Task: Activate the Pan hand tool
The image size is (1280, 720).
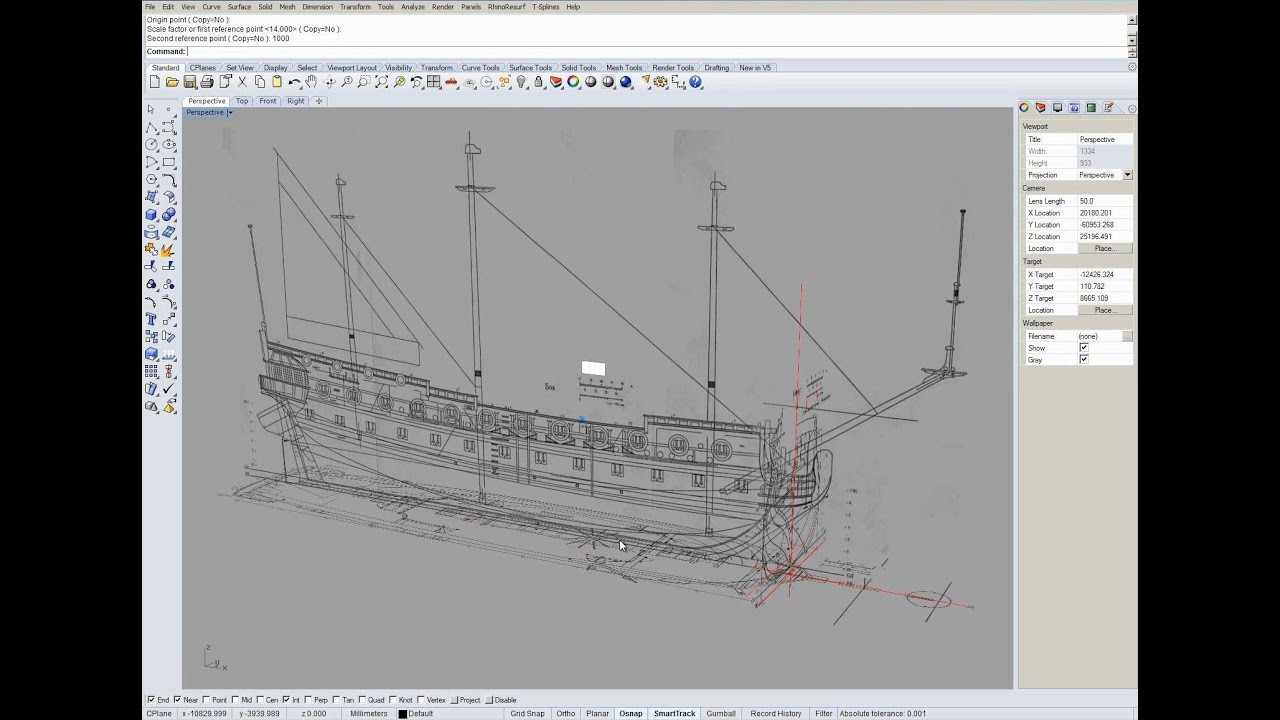Action: pos(312,82)
